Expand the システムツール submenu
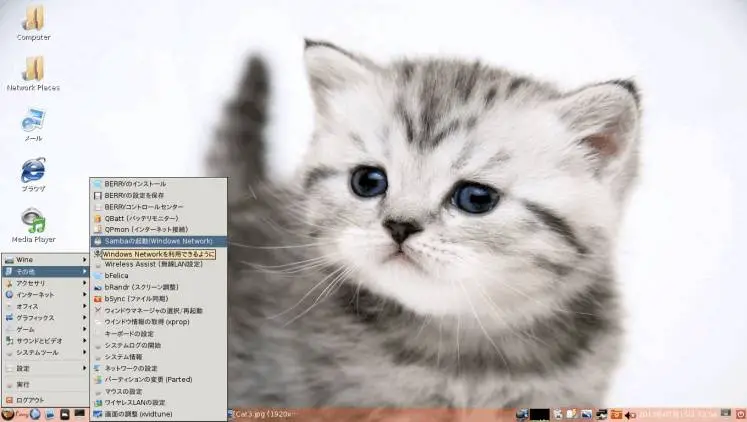The image size is (747, 422). coord(46,352)
